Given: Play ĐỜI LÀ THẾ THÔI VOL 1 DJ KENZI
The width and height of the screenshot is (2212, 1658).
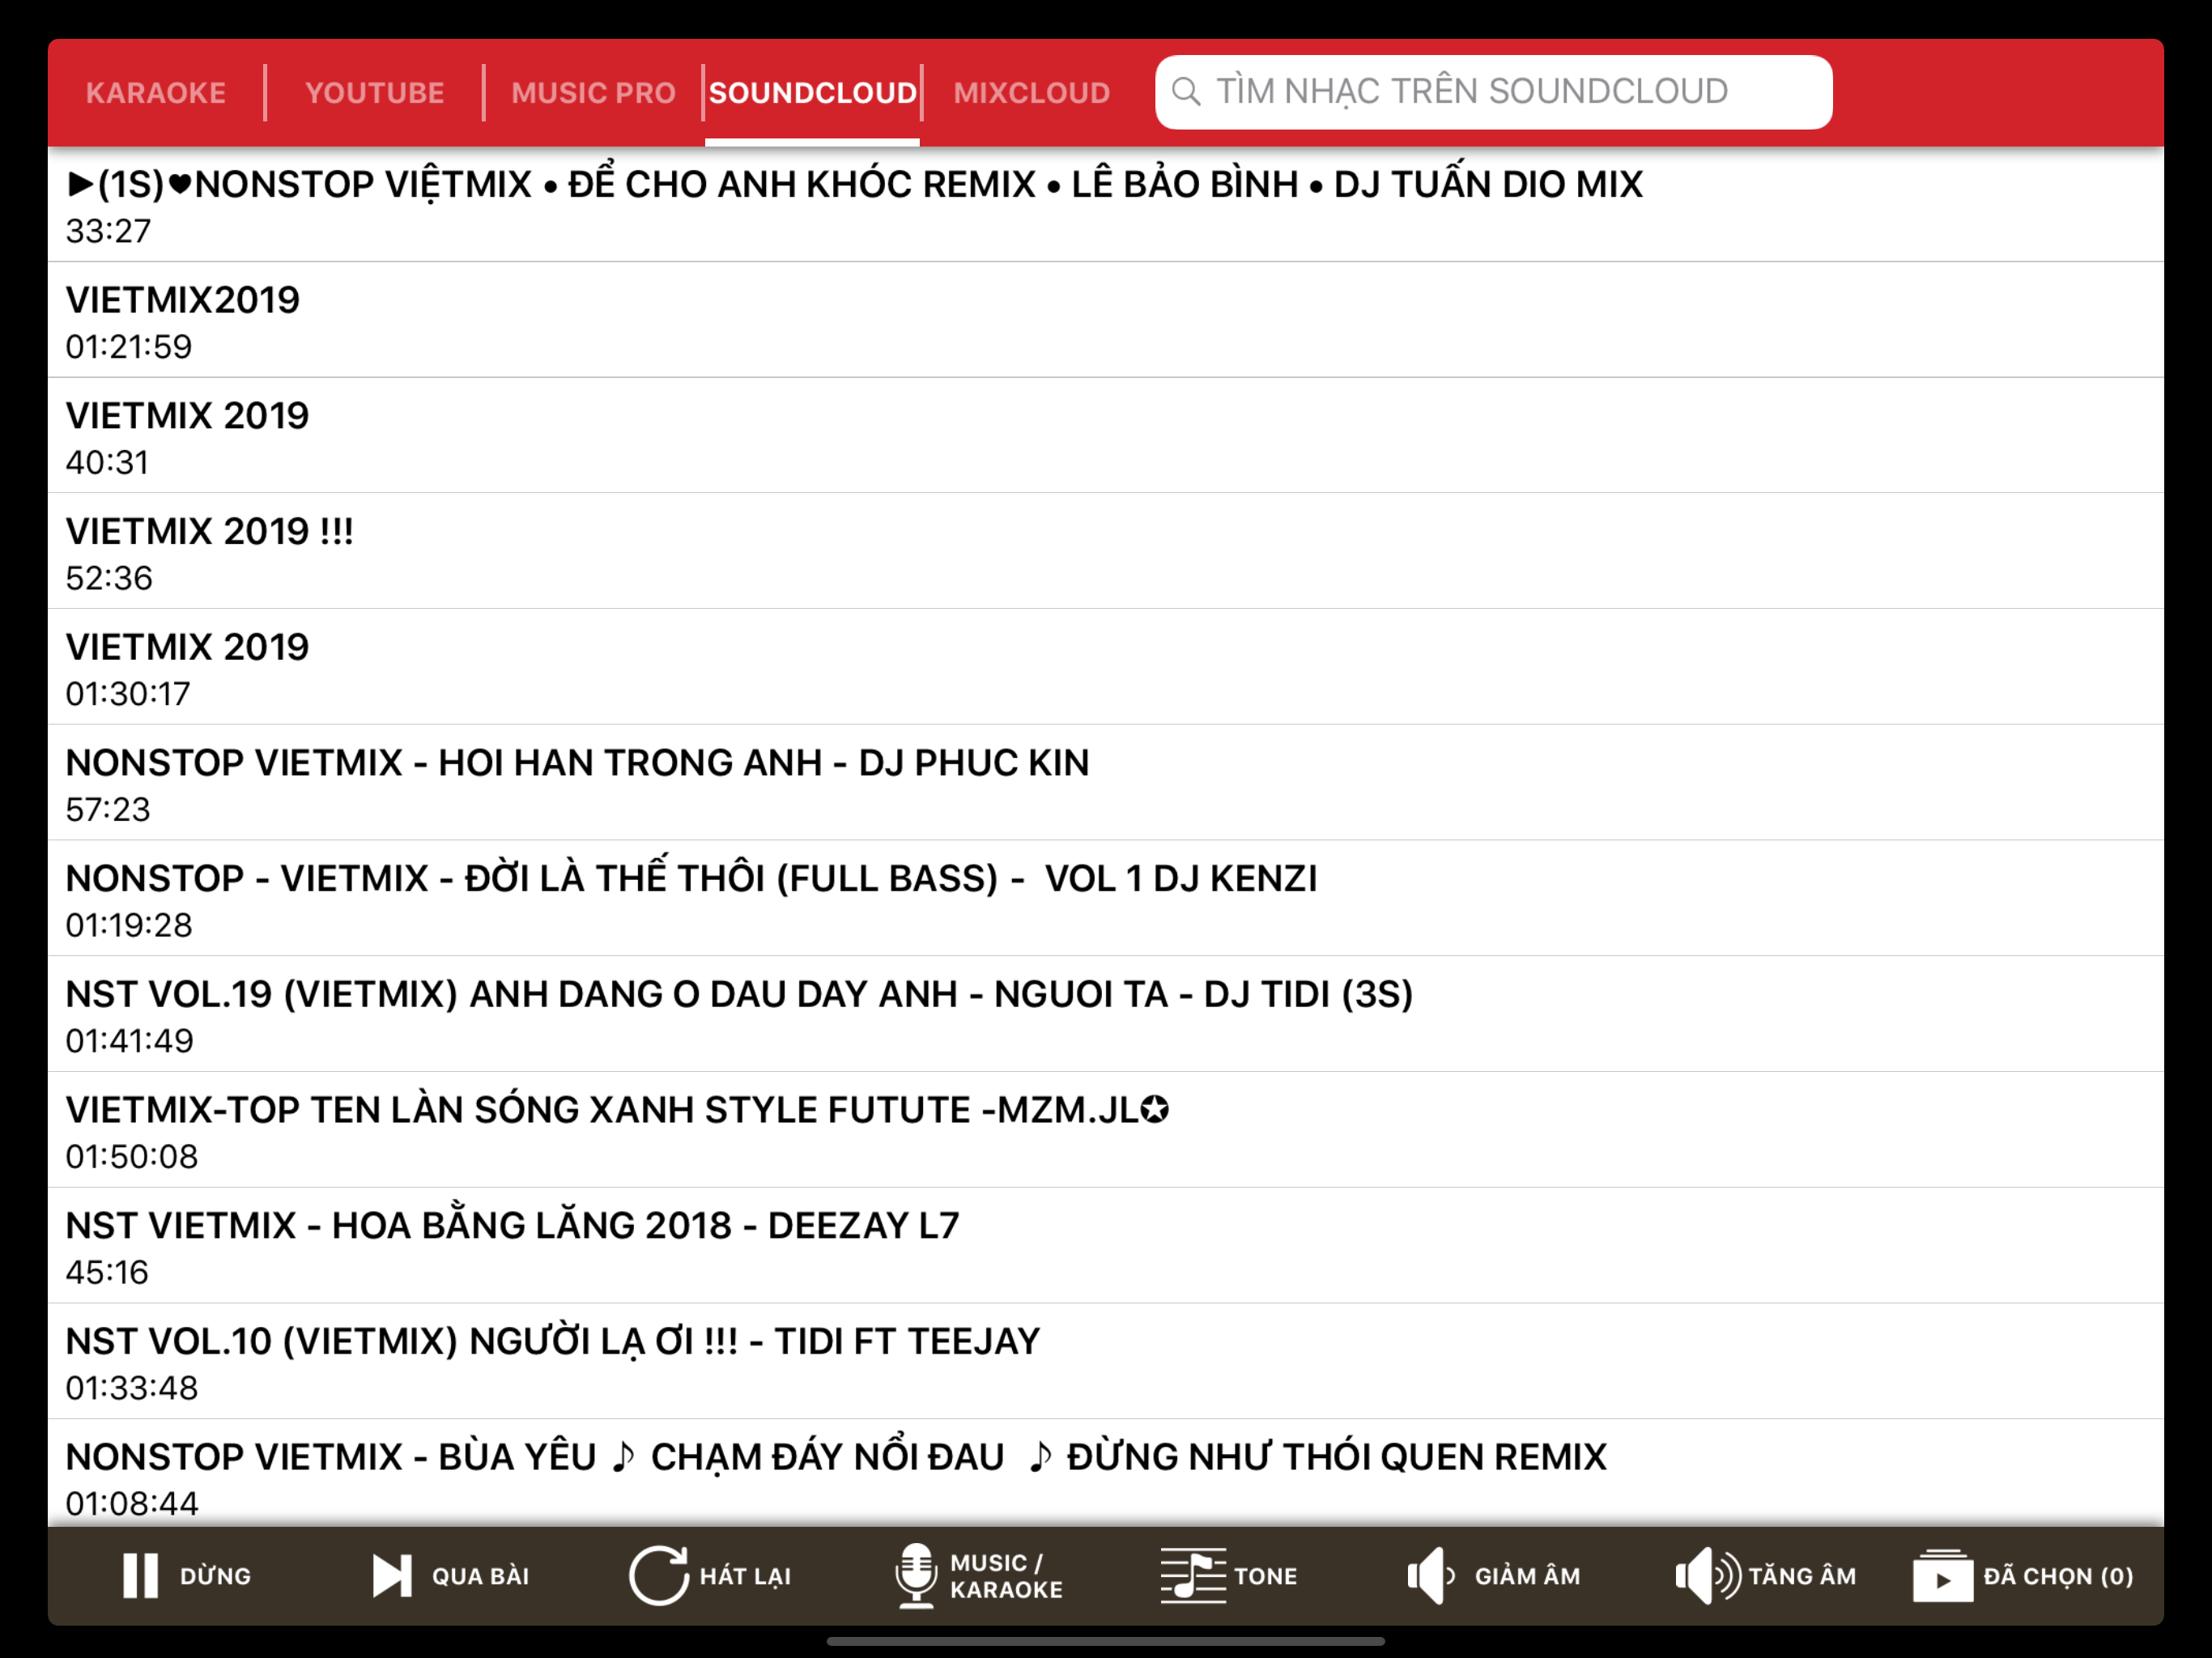Looking at the screenshot, I should tap(1106, 899).
